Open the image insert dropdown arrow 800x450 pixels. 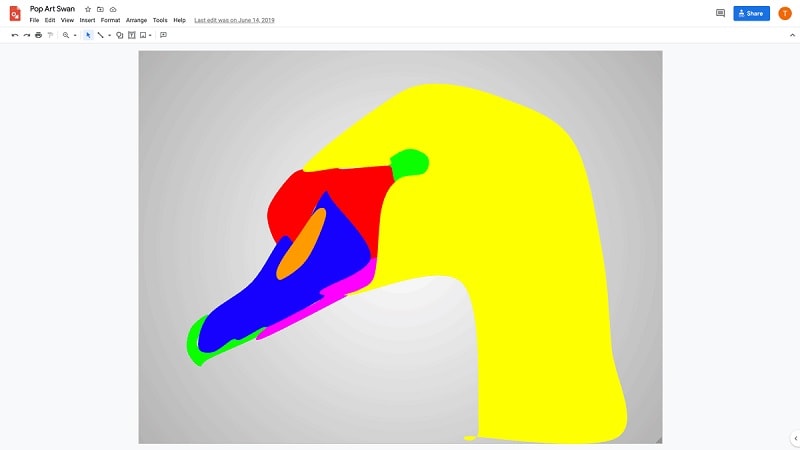[x=150, y=35]
